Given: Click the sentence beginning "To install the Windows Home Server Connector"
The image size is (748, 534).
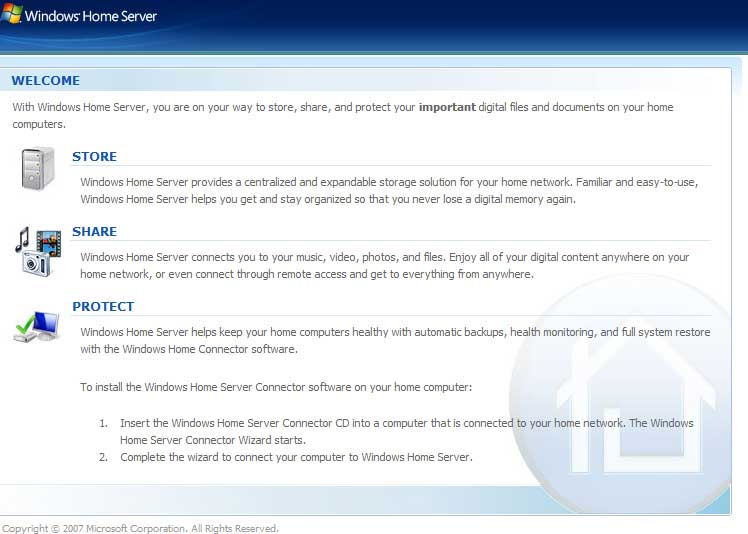Looking at the screenshot, I should 276,387.
